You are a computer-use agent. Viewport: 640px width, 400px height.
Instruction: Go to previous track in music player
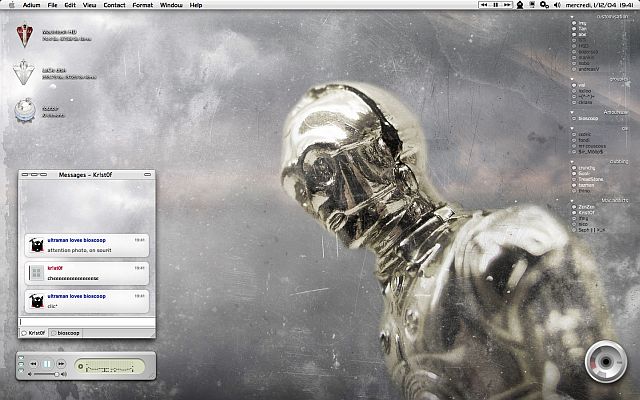[33, 364]
